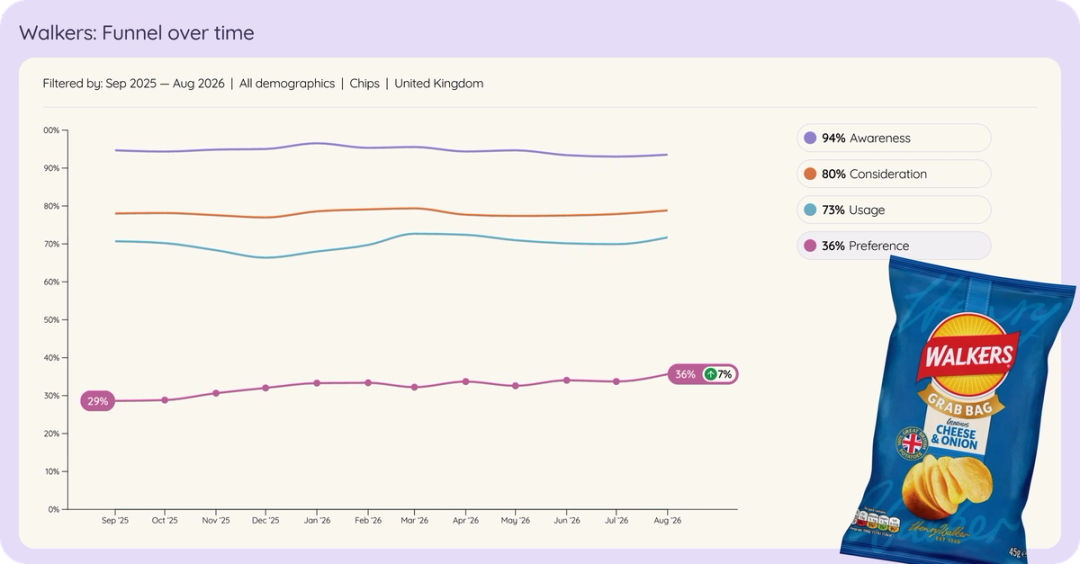The width and height of the screenshot is (1080, 564).
Task: Click the Sep '25 axis label
Action: pos(115,521)
